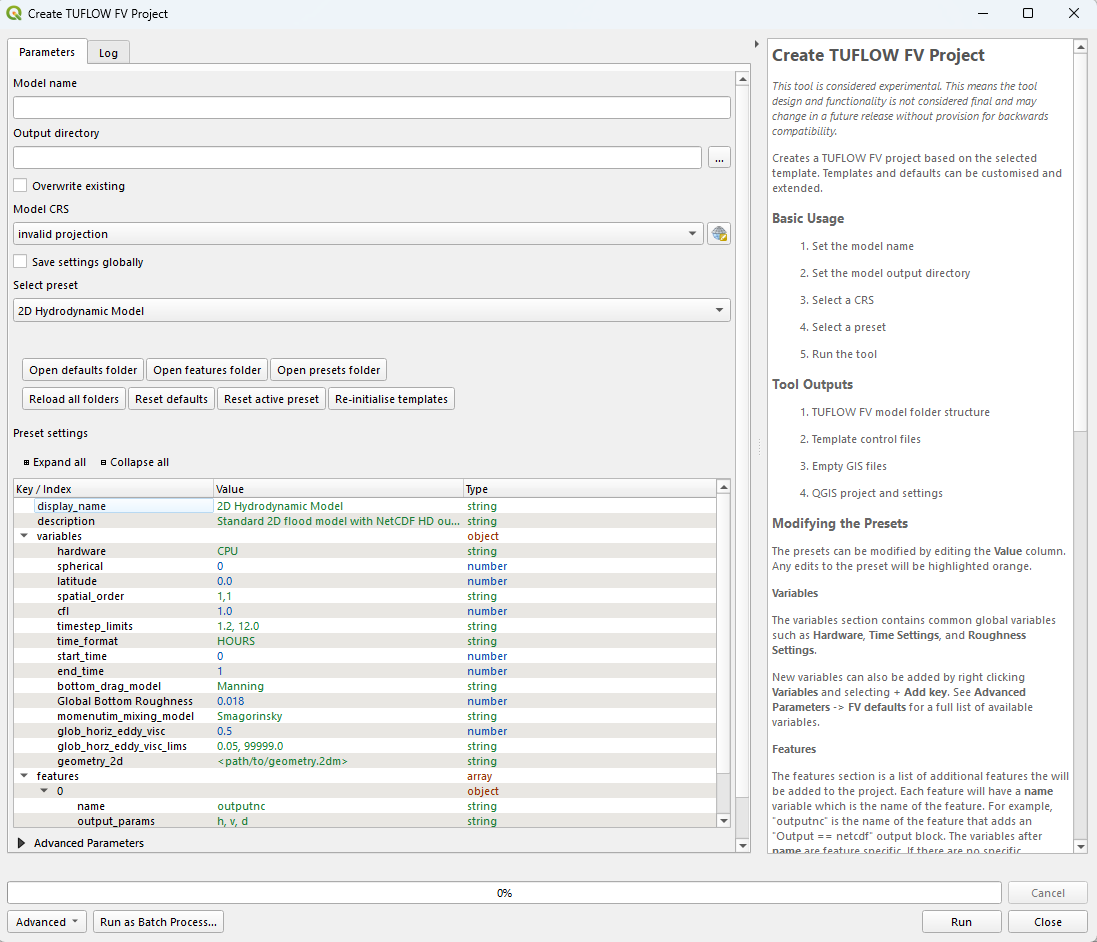1097x942 pixels.
Task: Click Reset active preset button
Action: click(x=271, y=399)
